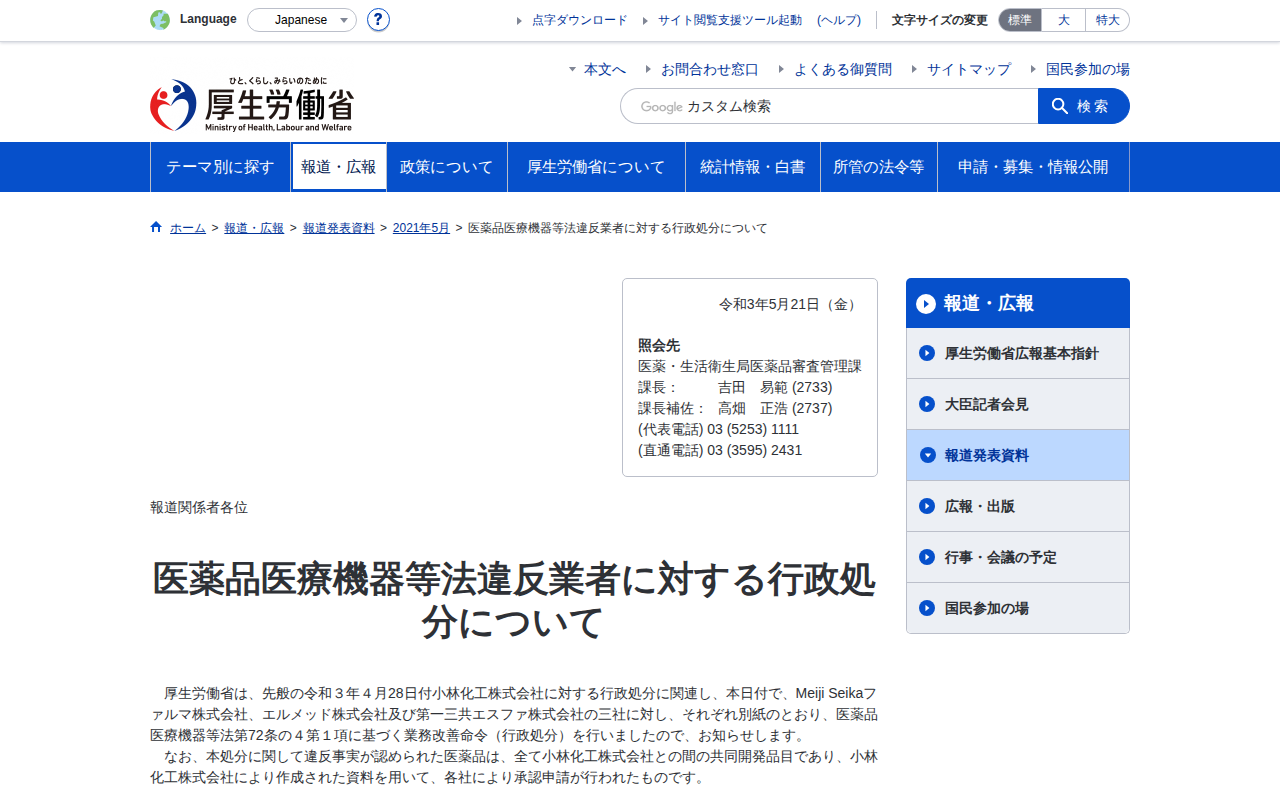Set font size to 標準
Viewport: 1280px width, 800px height.
(x=1020, y=20)
